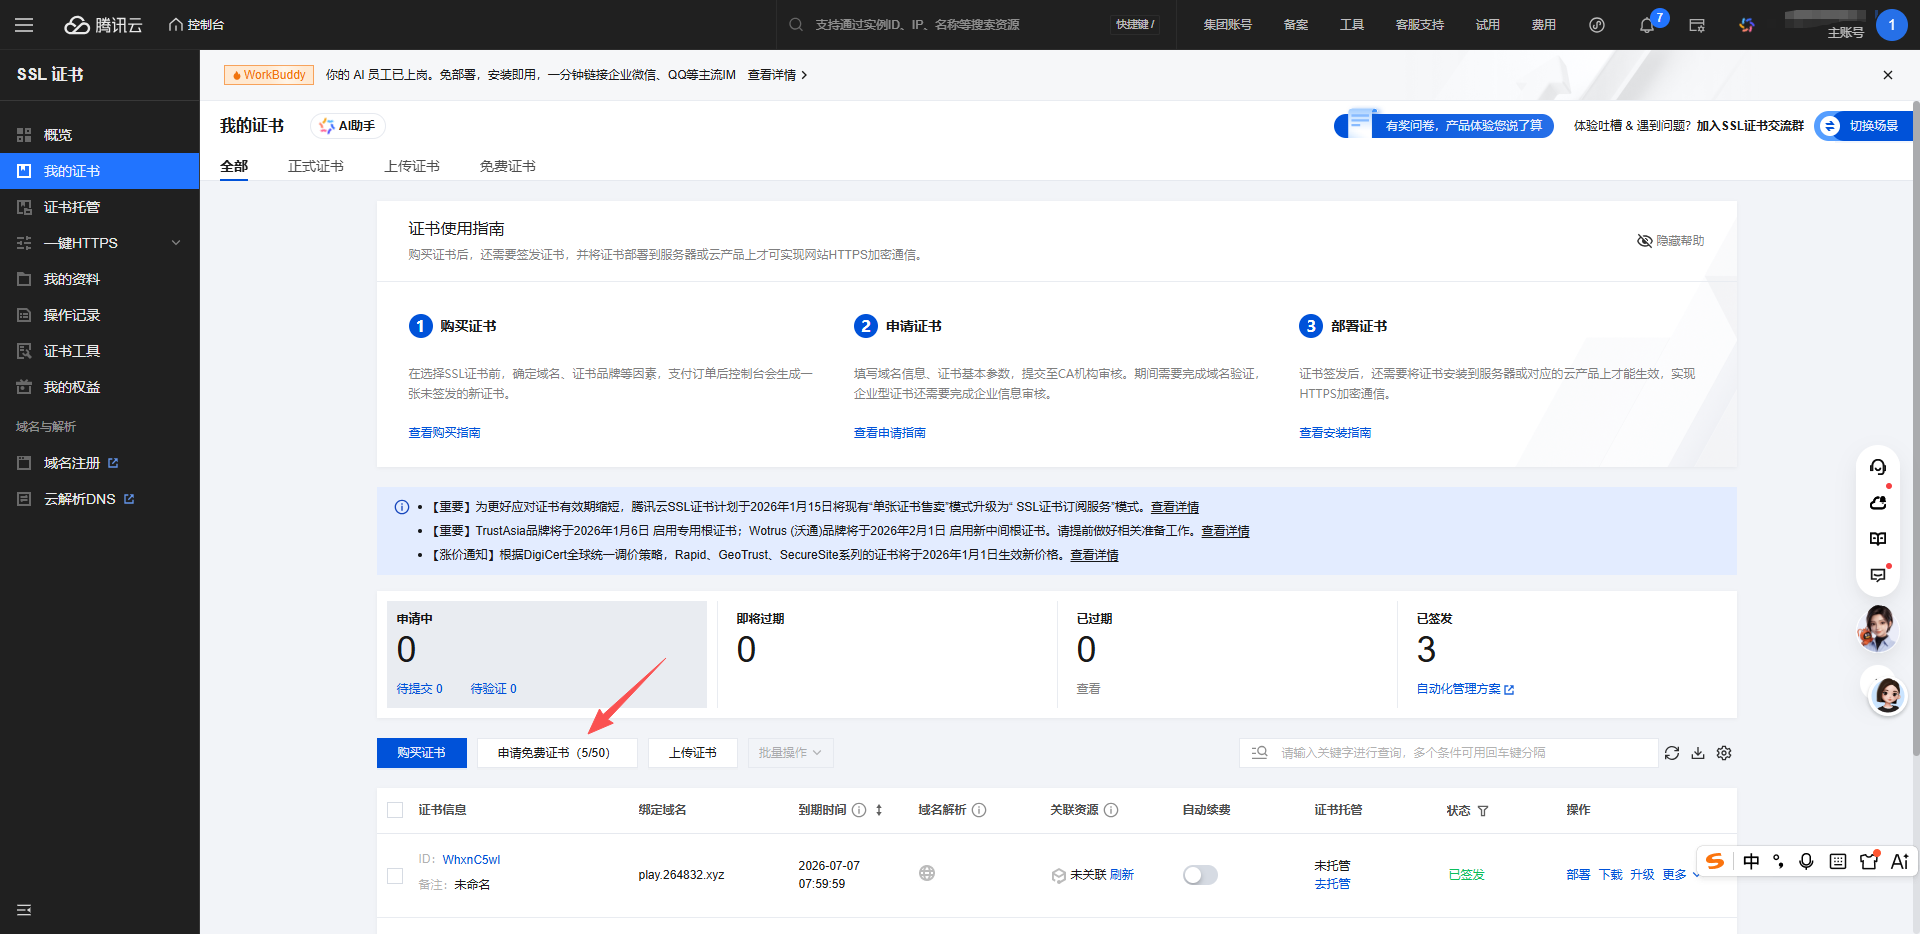
Task: Check the select-all certificates checkbox
Action: pyautogui.click(x=395, y=810)
